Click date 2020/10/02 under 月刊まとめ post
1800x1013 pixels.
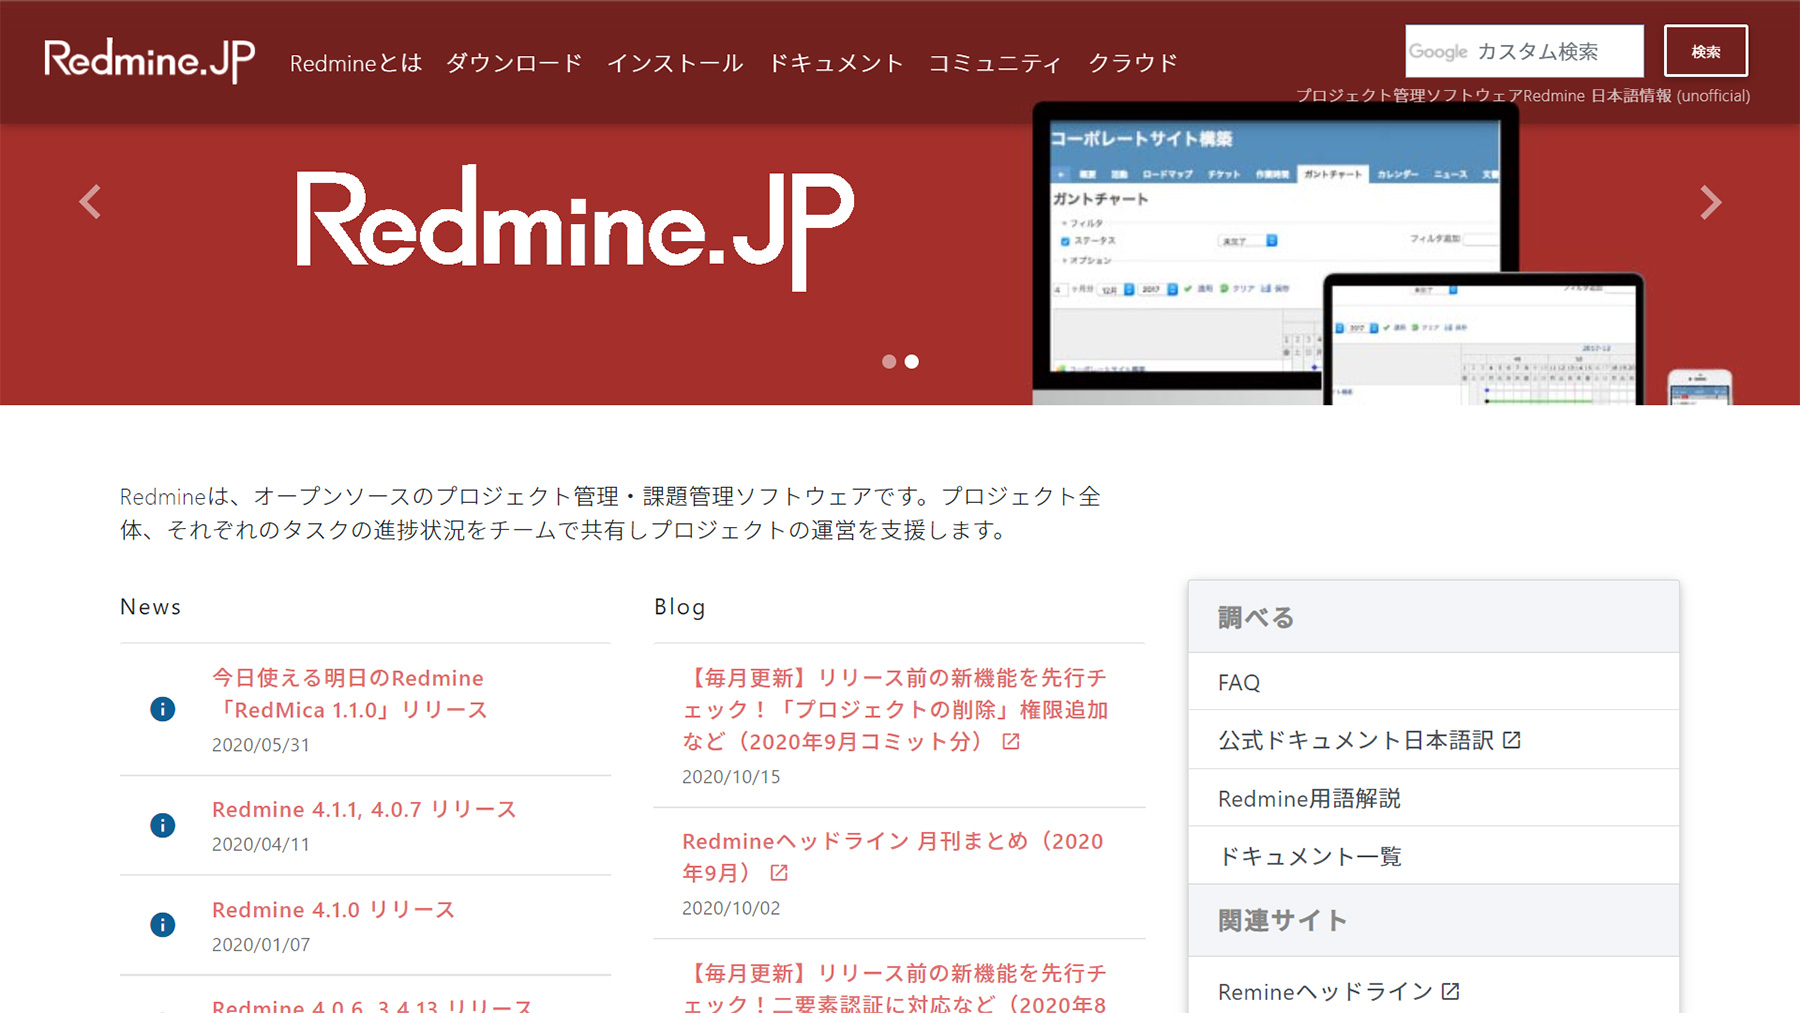pos(731,908)
